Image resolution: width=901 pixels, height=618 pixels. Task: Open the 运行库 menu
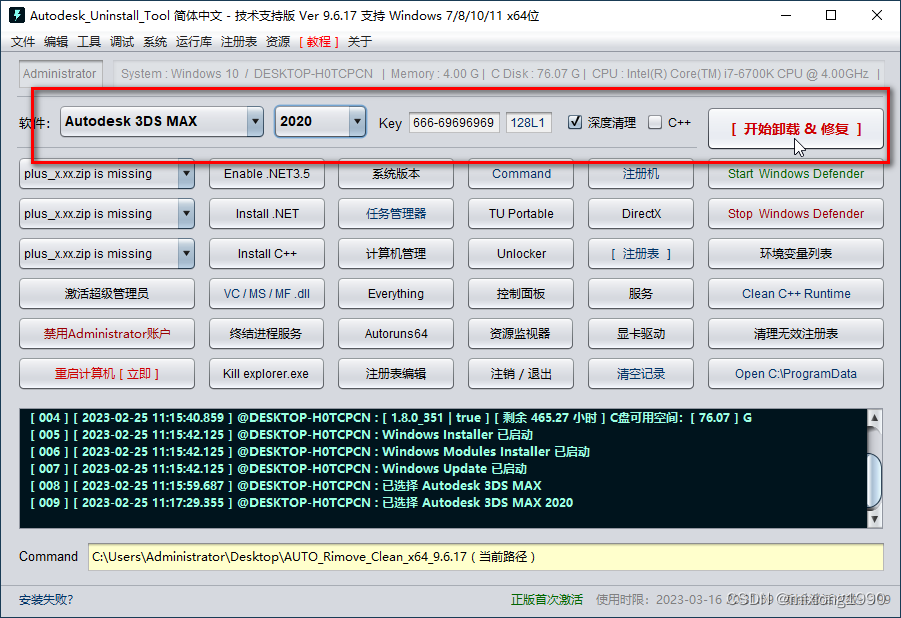click(194, 41)
